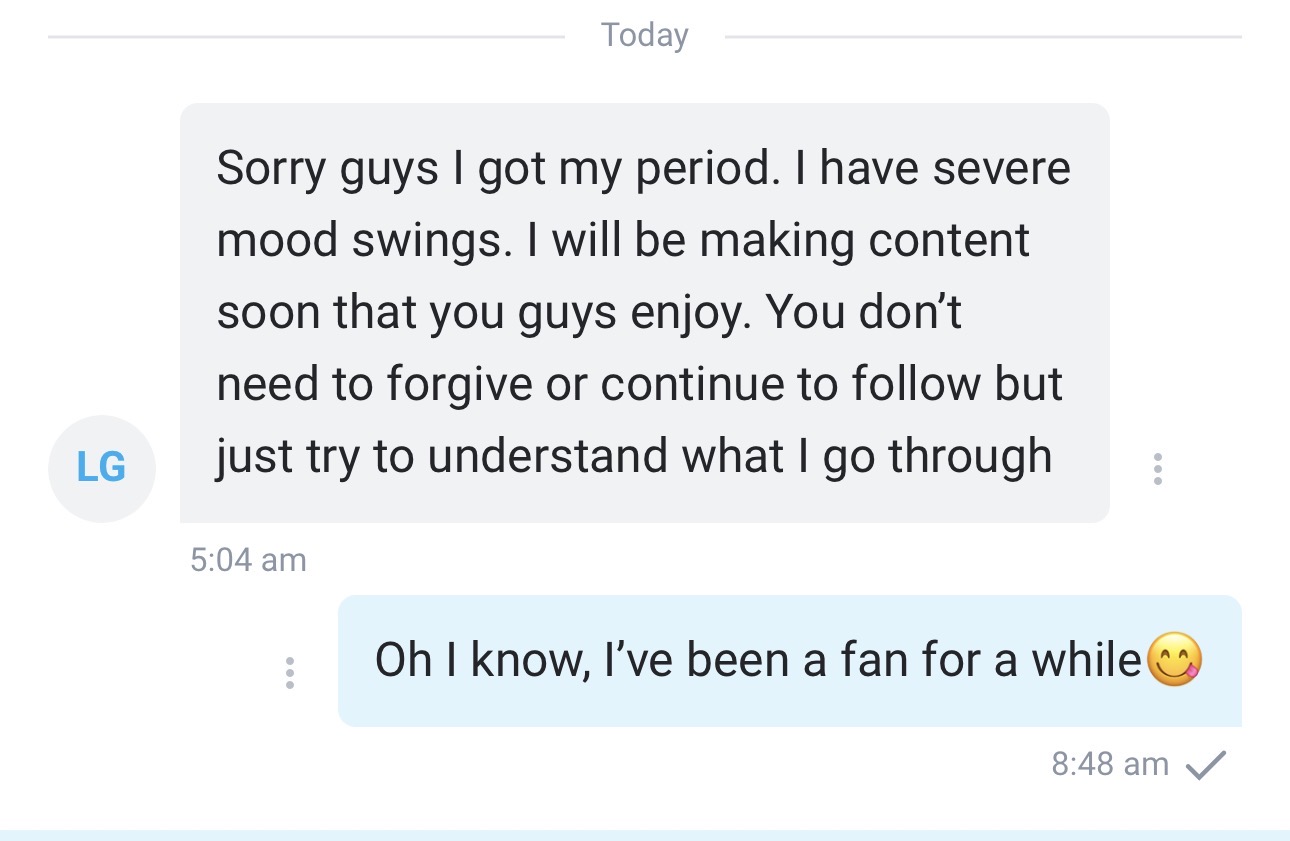The height and width of the screenshot is (841, 1290).
Task: Click the LG sender avatar
Action: (101, 468)
